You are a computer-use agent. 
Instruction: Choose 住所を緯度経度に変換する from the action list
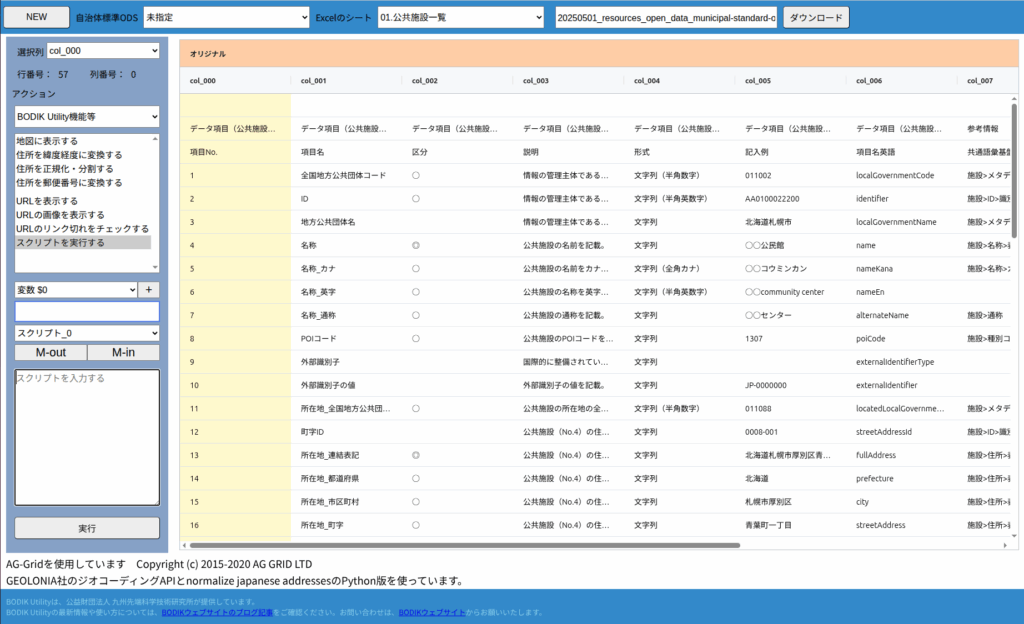click(x=69, y=155)
